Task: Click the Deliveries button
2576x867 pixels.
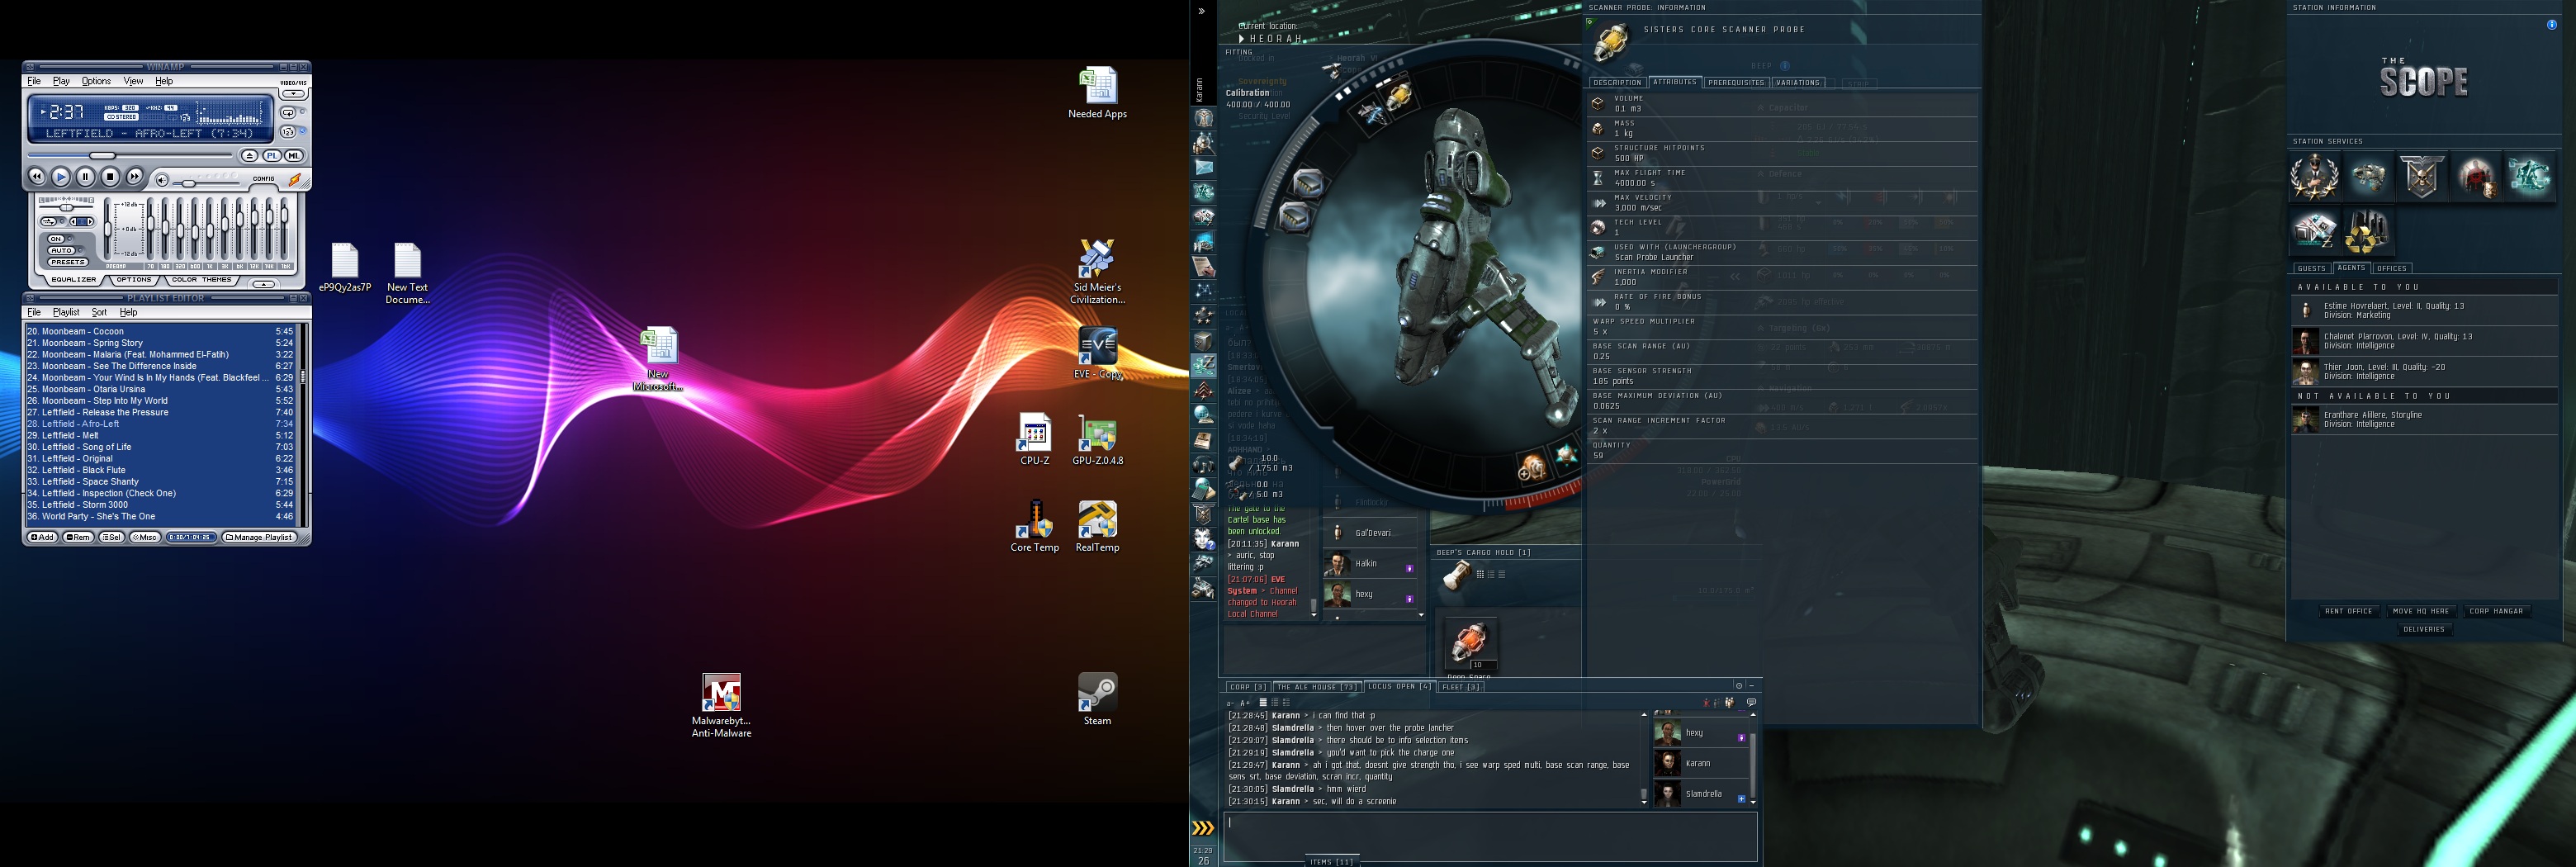Action: (x=2424, y=629)
